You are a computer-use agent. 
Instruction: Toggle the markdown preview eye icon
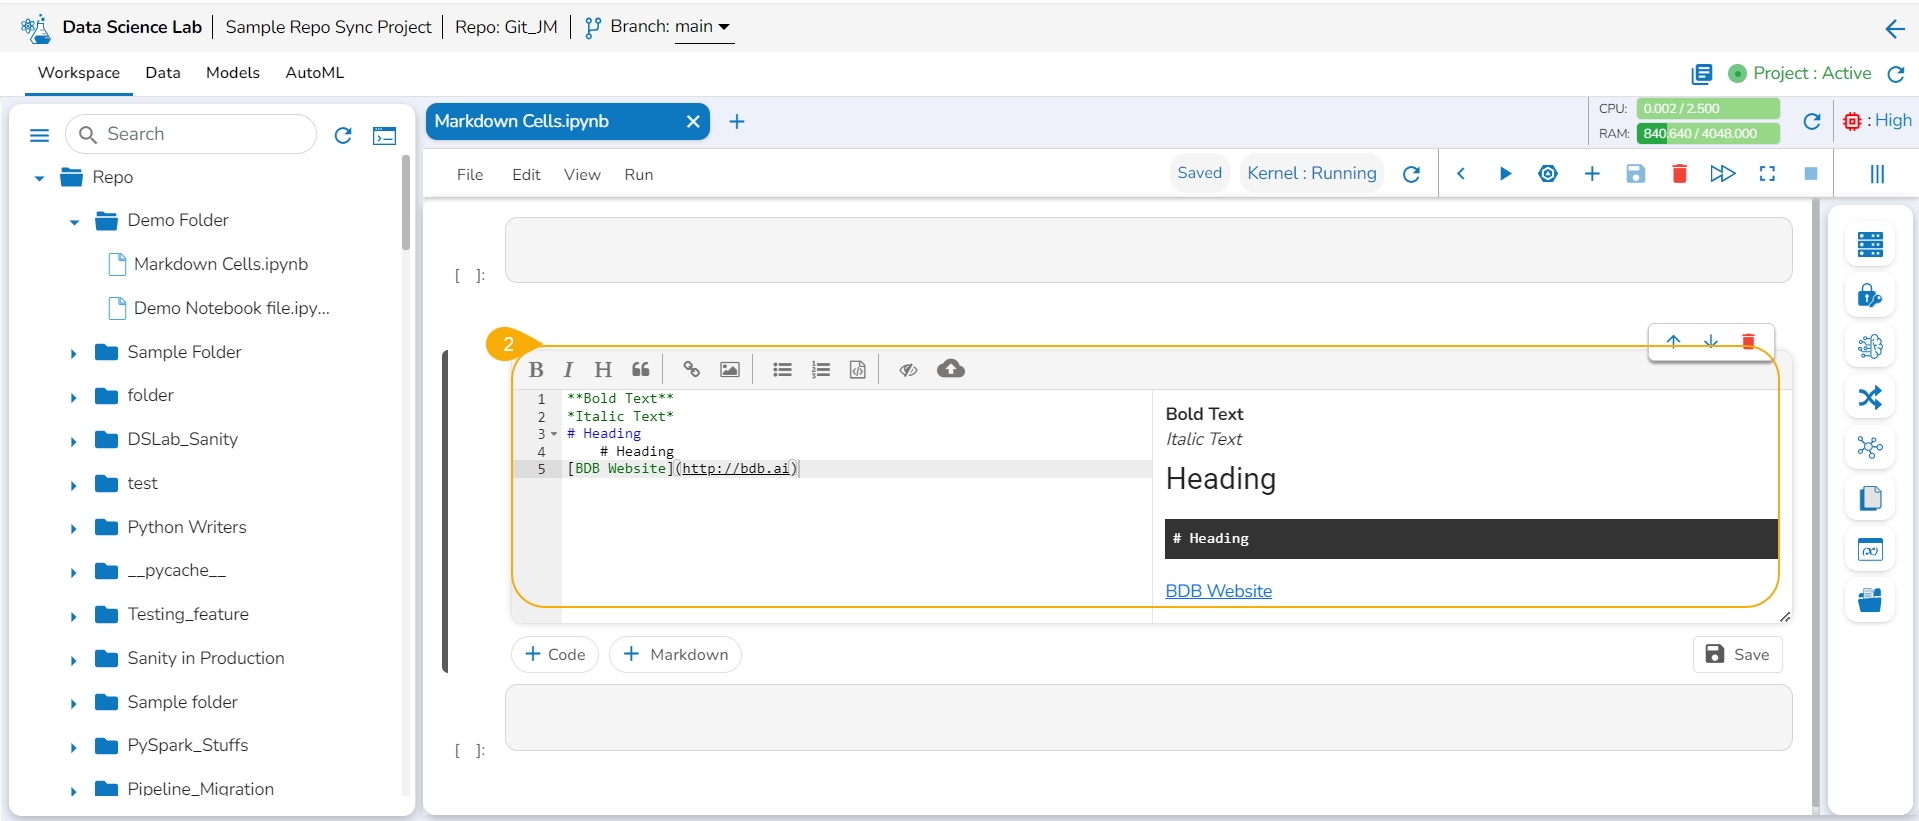[x=908, y=370]
